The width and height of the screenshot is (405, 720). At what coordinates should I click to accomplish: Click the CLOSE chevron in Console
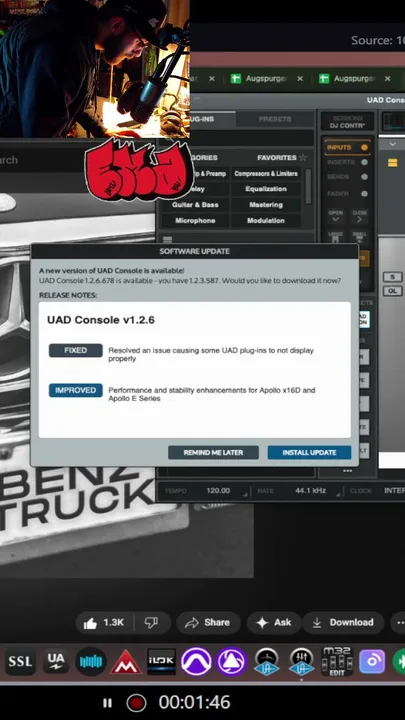point(360,217)
